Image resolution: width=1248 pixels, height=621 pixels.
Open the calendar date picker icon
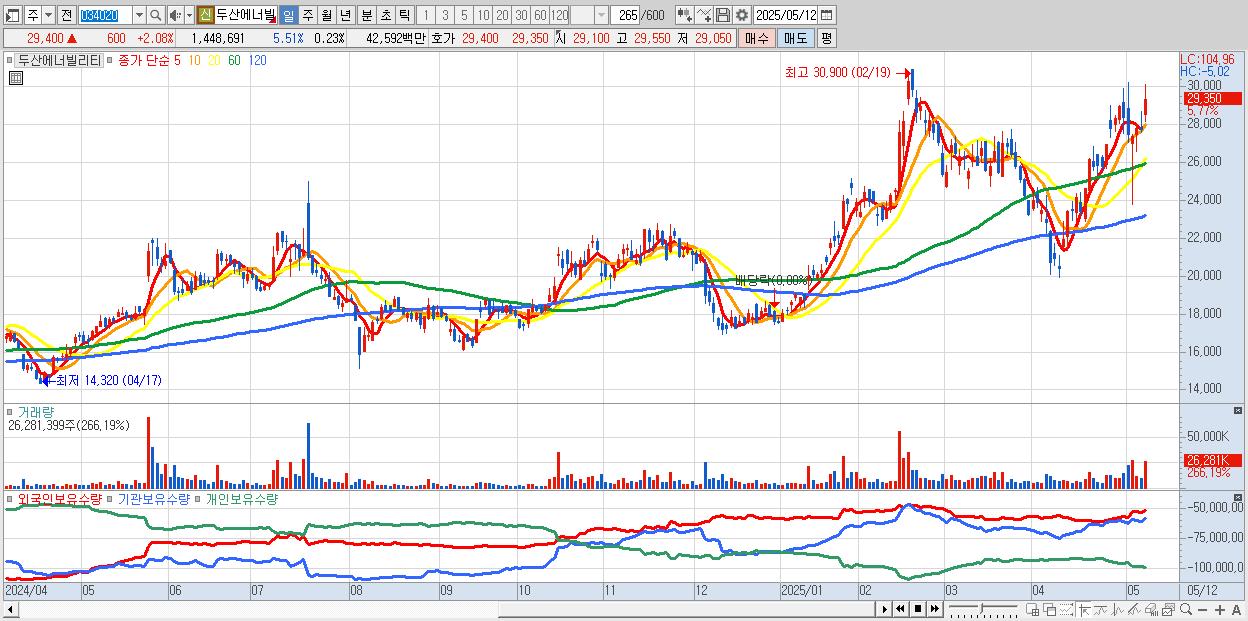point(826,15)
